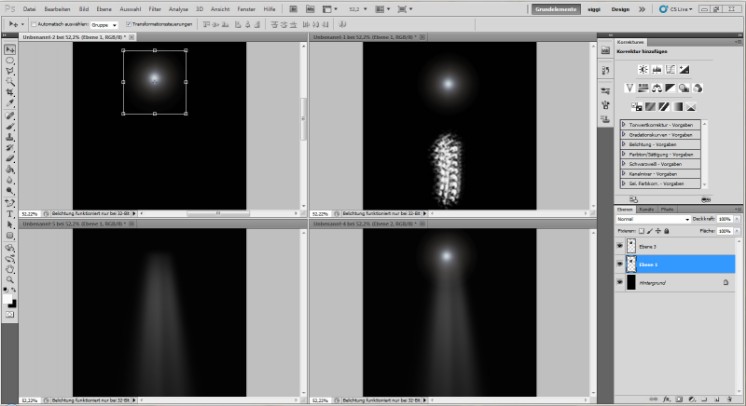Viewport: 746px width, 406px height.
Task: Expand Tonwertkorrektur - Vorgaben presets
Action: pyautogui.click(x=624, y=125)
